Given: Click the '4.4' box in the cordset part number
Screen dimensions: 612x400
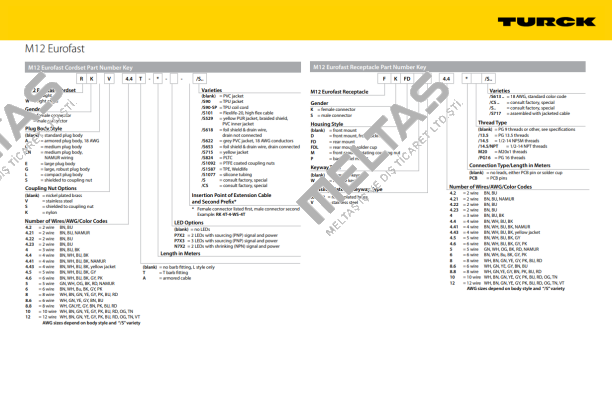Looking at the screenshot, I should point(129,79).
